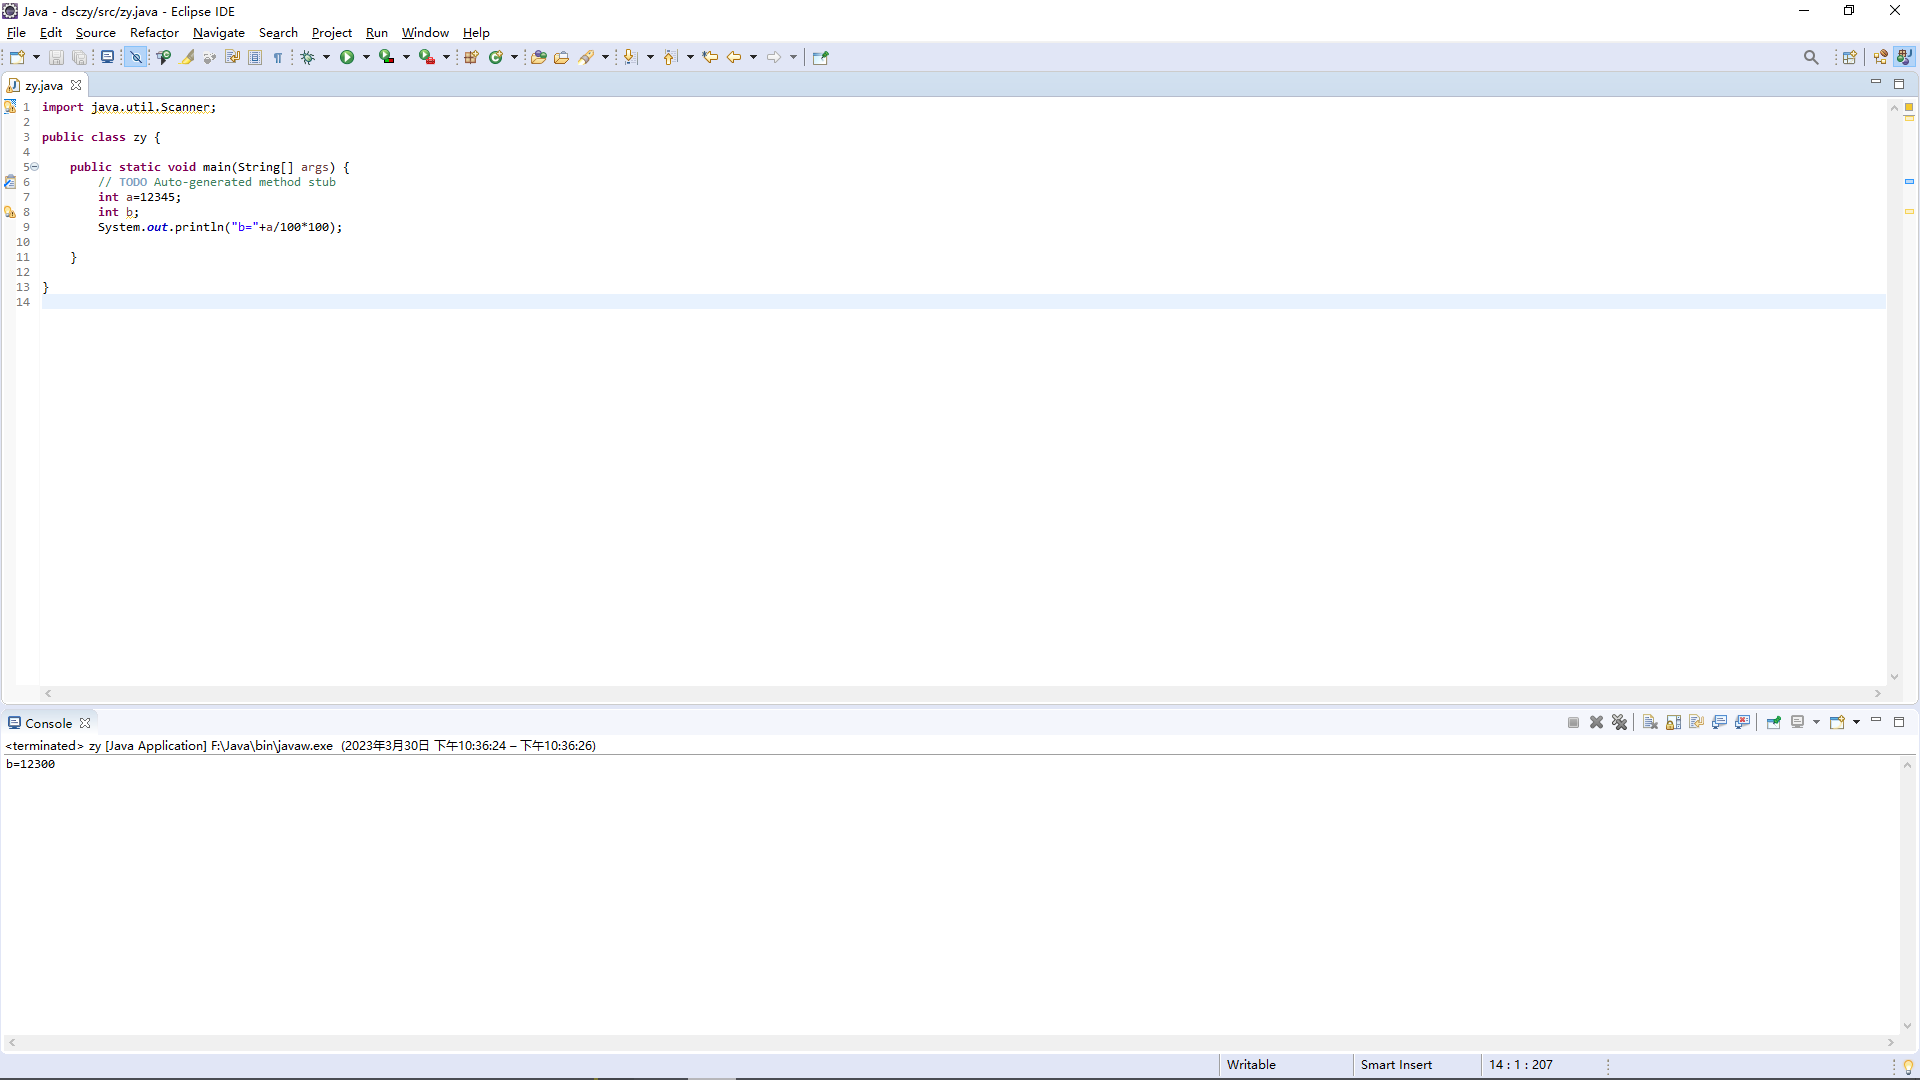The image size is (1920, 1080).
Task: Toggle Word Wrap in Console toolbar
Action: coord(1696,722)
